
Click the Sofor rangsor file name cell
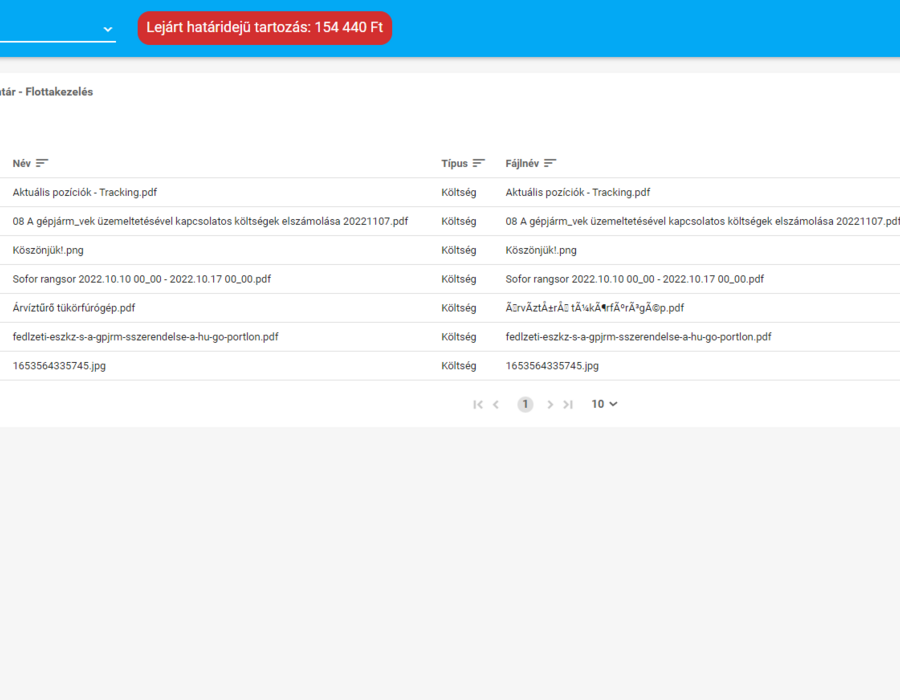[635, 279]
